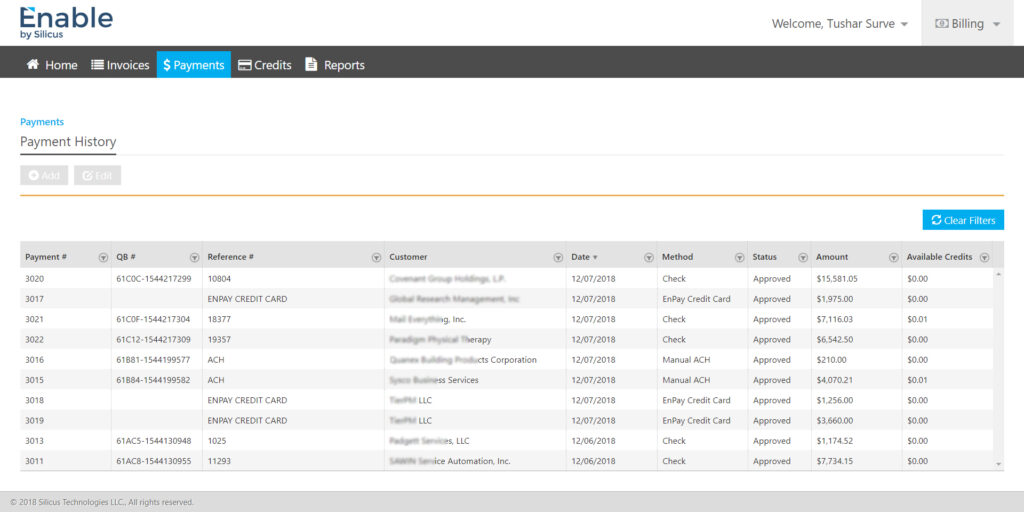Open the filter icon on Method column
The width and height of the screenshot is (1024, 512).
739,258
